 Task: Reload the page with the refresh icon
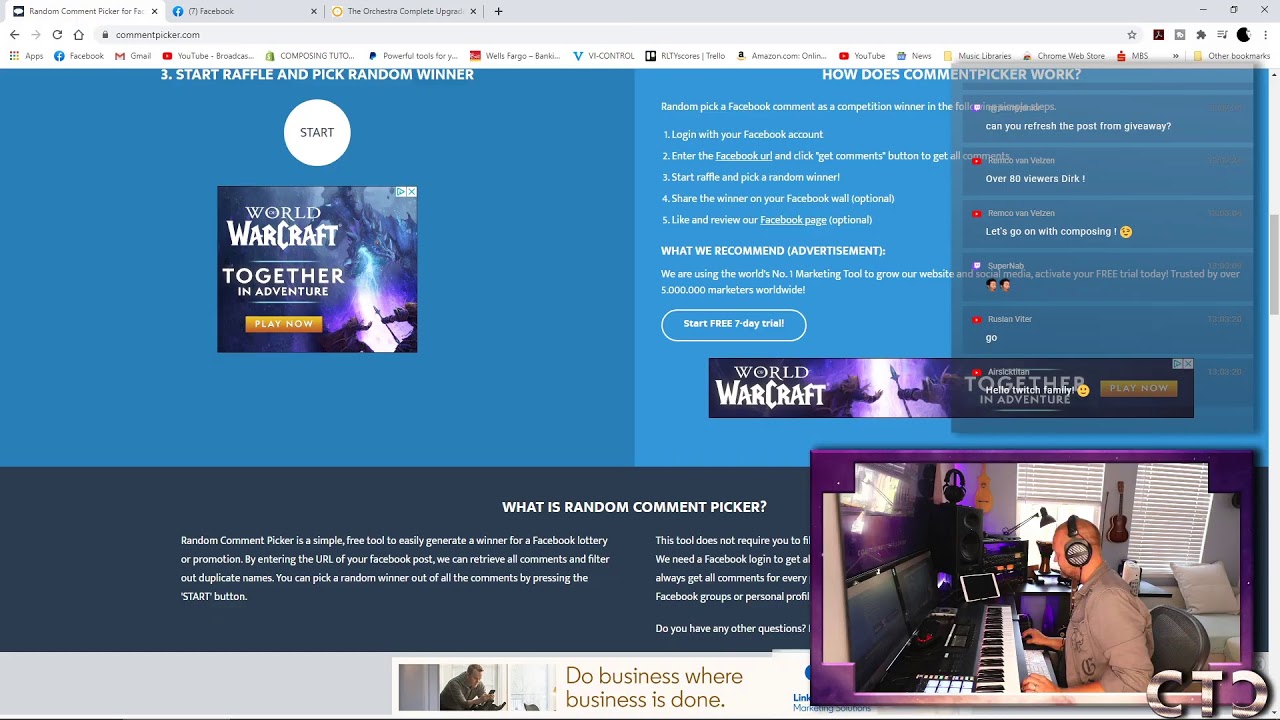click(x=57, y=34)
